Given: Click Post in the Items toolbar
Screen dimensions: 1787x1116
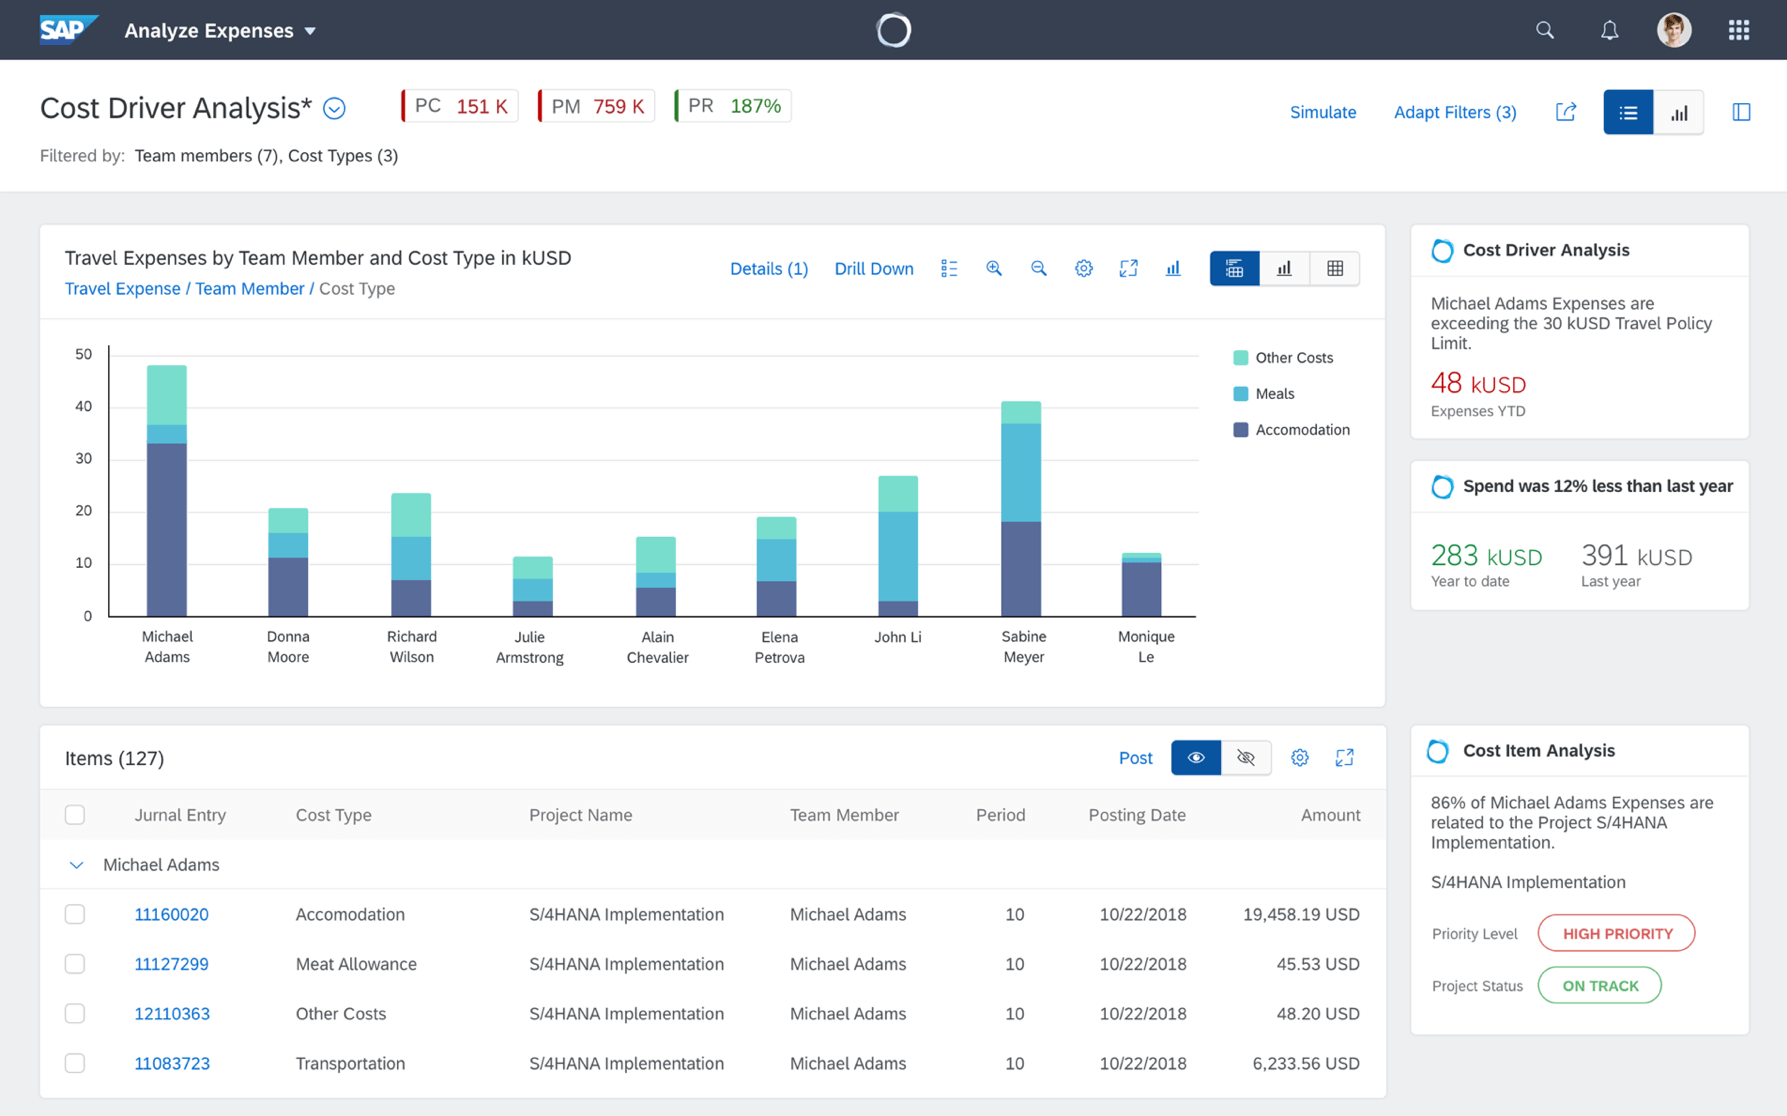Looking at the screenshot, I should 1135,758.
